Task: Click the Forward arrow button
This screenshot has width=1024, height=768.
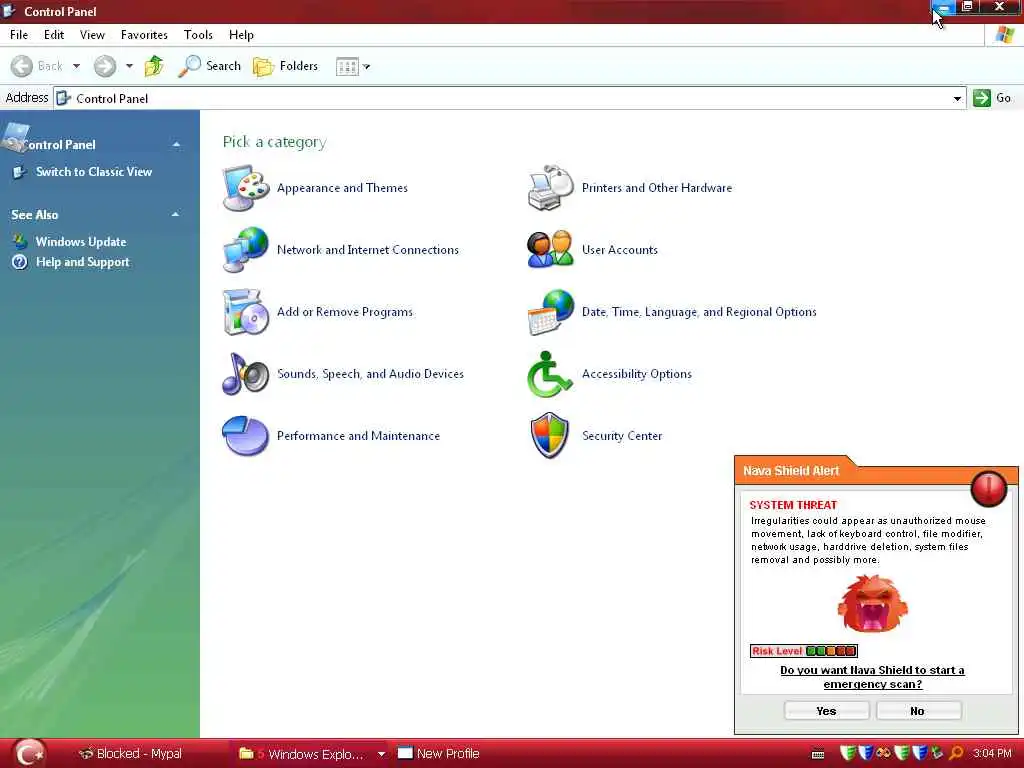Action: (x=104, y=66)
